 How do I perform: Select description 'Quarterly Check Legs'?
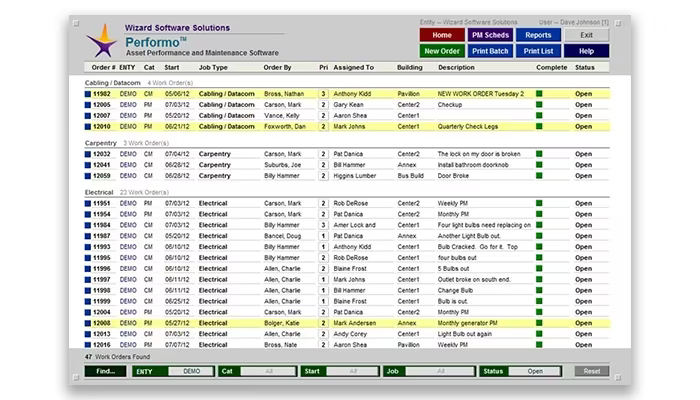point(467,127)
